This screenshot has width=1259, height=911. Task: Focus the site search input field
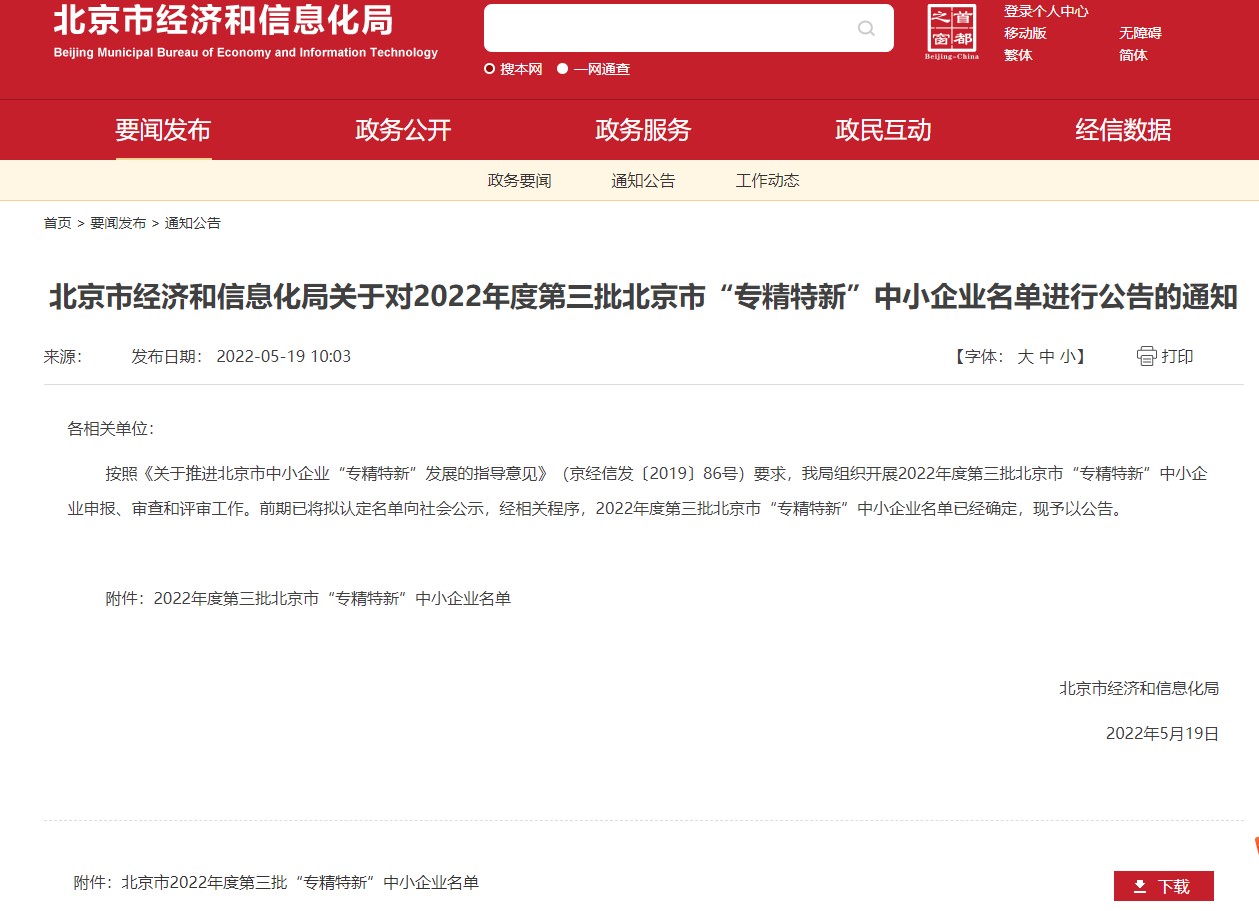click(689, 28)
